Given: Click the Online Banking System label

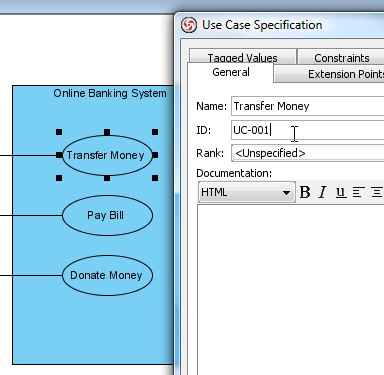Looking at the screenshot, I should [110, 93].
